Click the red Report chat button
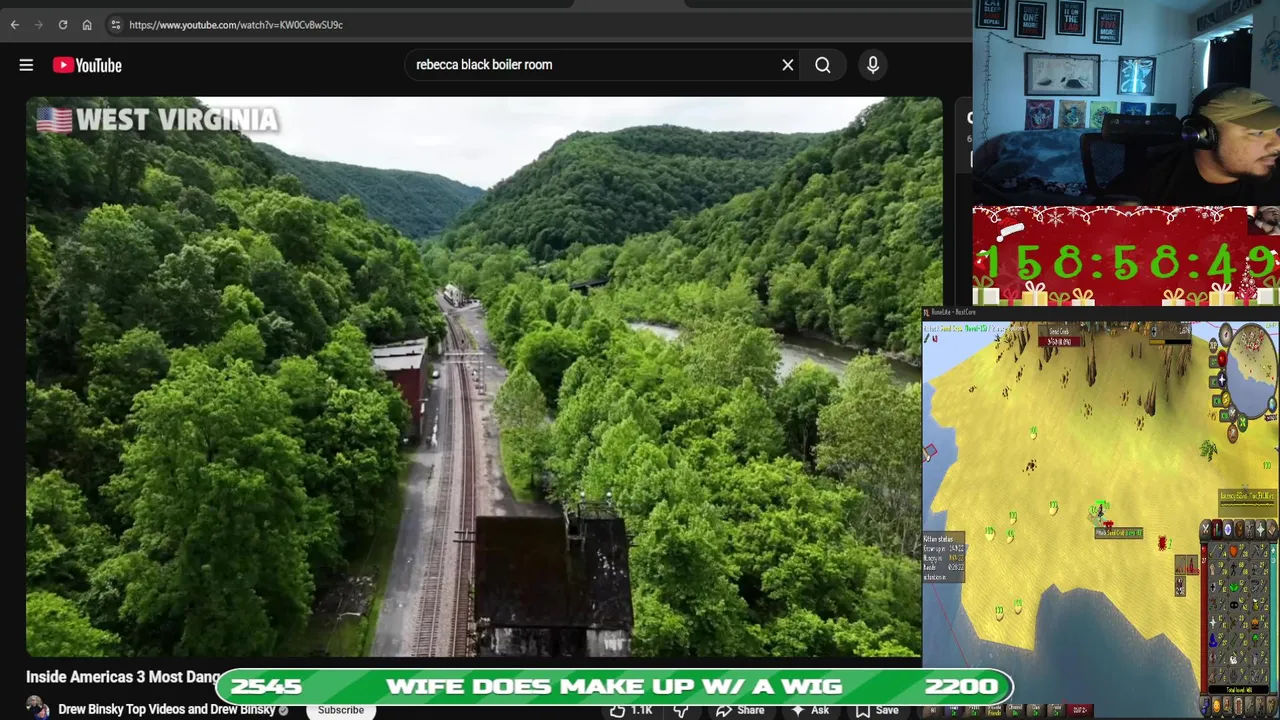The width and height of the screenshot is (1280, 720). (x=1080, y=711)
